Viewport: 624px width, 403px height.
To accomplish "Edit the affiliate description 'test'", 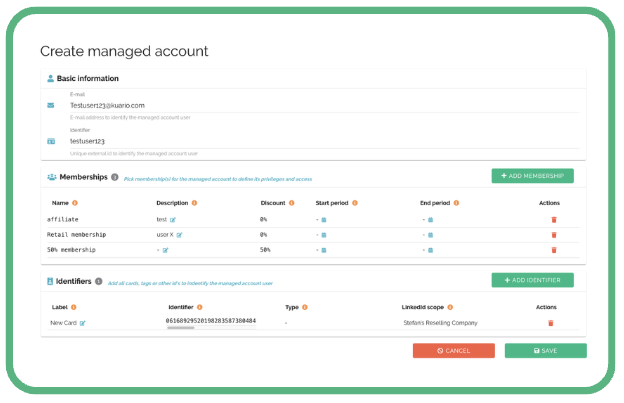I will (x=174, y=219).
